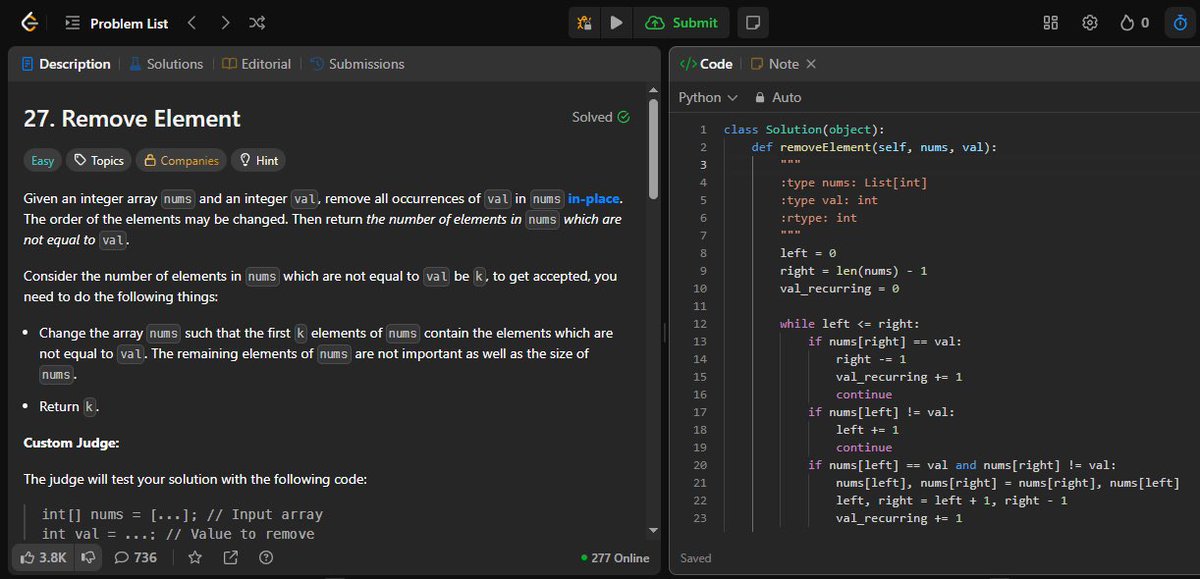Pick a random problem with shuffle icon
This screenshot has width=1200, height=579.
point(256,22)
